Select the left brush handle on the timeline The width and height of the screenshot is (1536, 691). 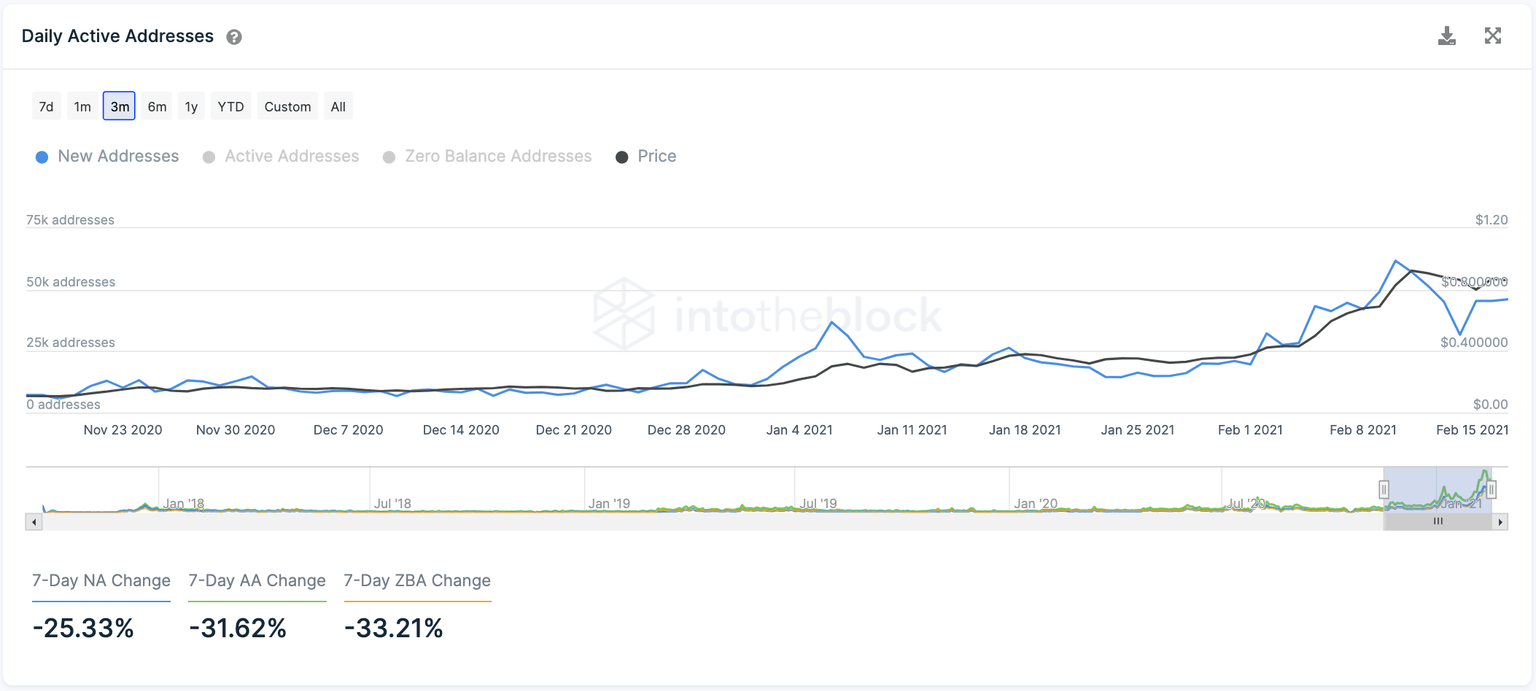pos(1384,489)
